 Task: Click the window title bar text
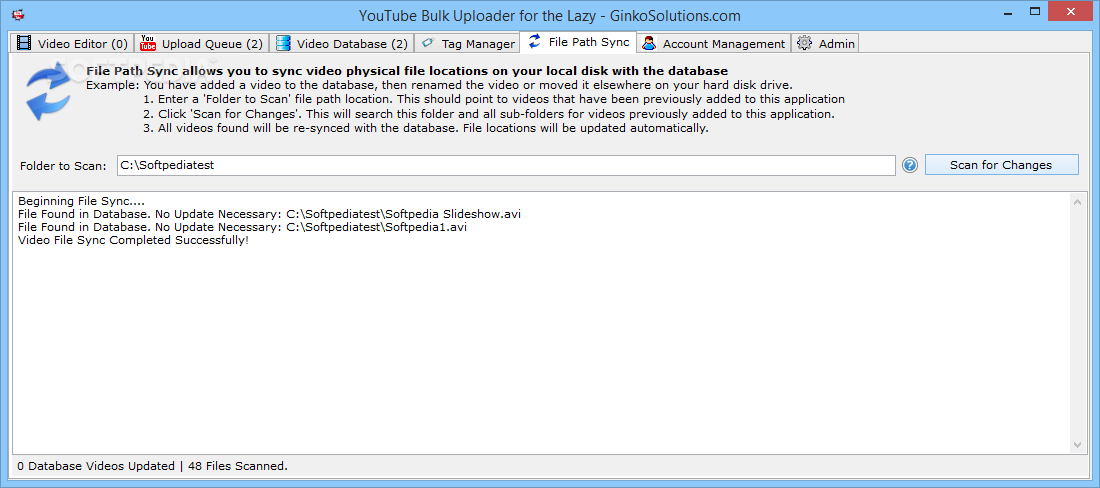coord(549,15)
